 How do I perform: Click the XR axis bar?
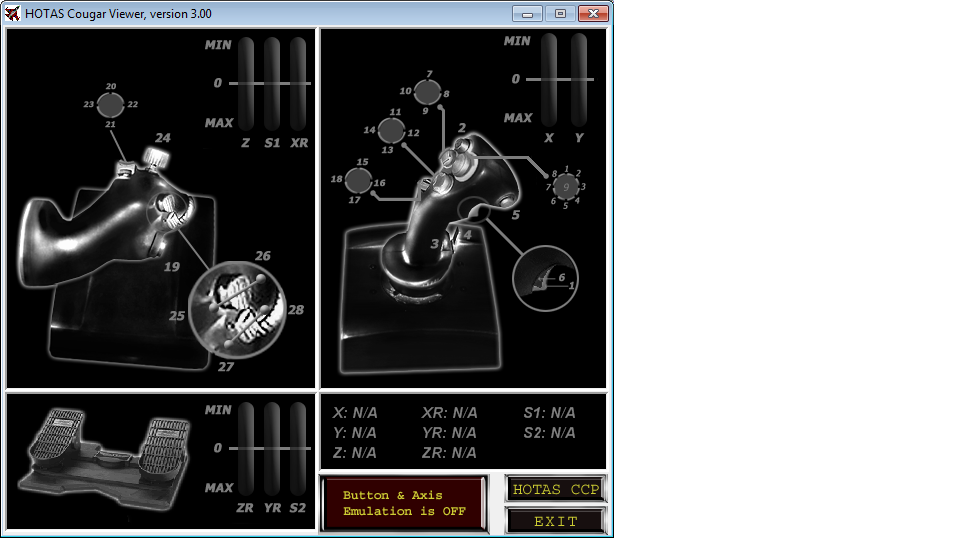(298, 84)
